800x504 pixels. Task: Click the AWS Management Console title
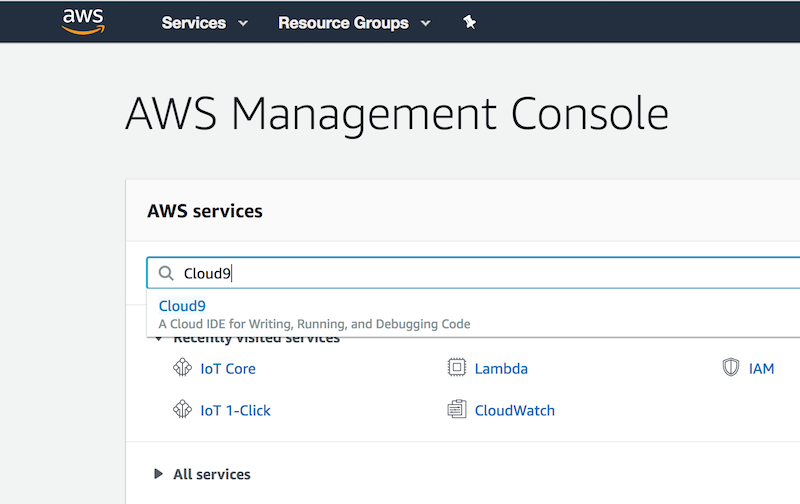[x=397, y=114]
